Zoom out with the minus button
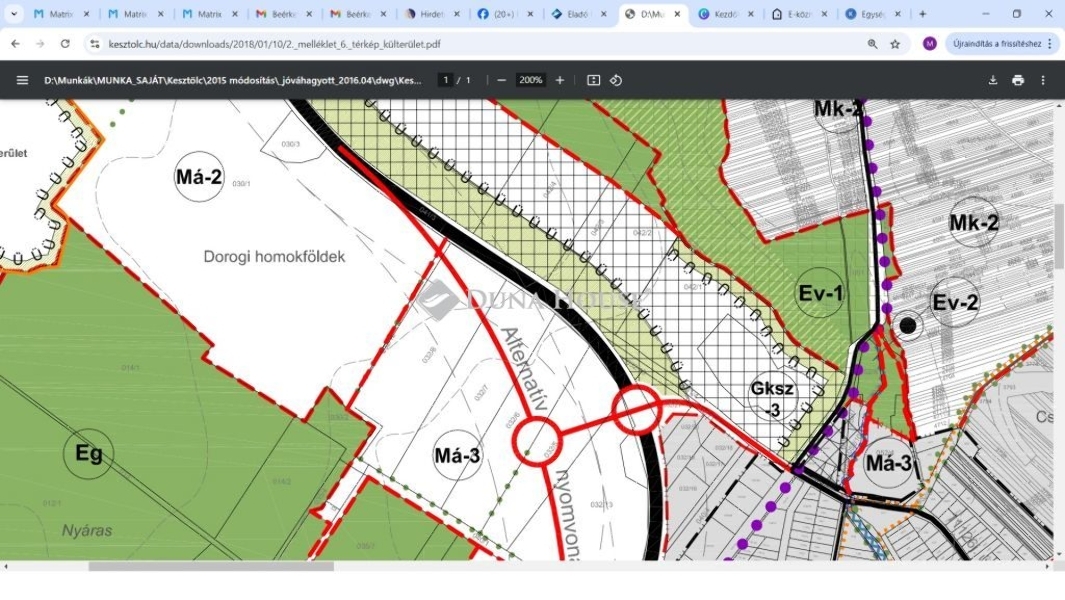 (501, 80)
